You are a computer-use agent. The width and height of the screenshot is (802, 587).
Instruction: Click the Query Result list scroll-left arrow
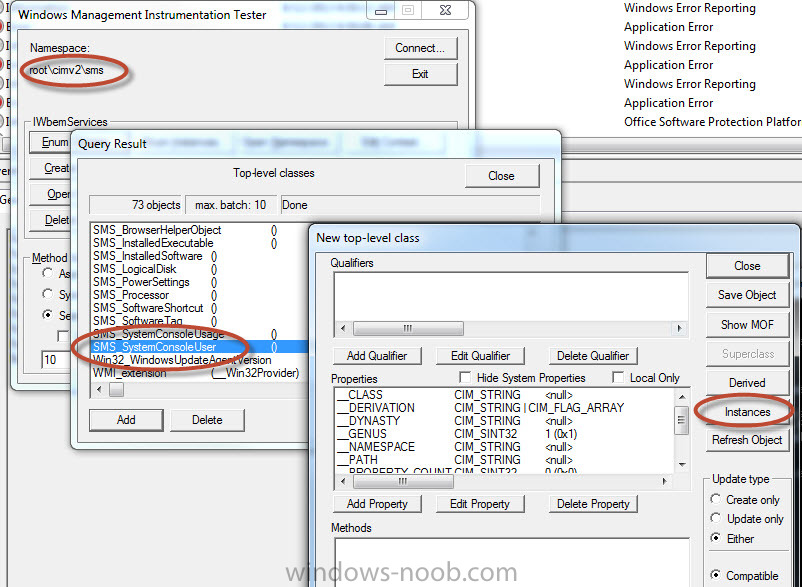[99, 390]
